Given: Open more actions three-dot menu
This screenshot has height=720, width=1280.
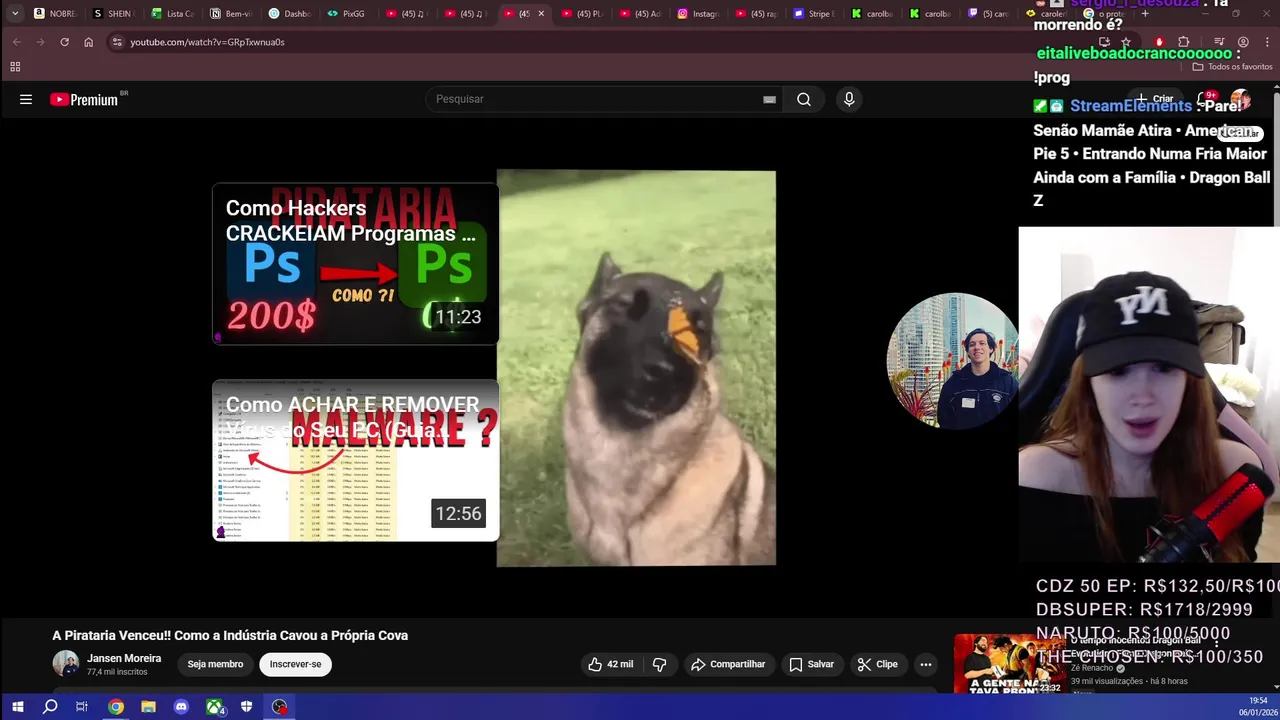Looking at the screenshot, I should click(926, 664).
